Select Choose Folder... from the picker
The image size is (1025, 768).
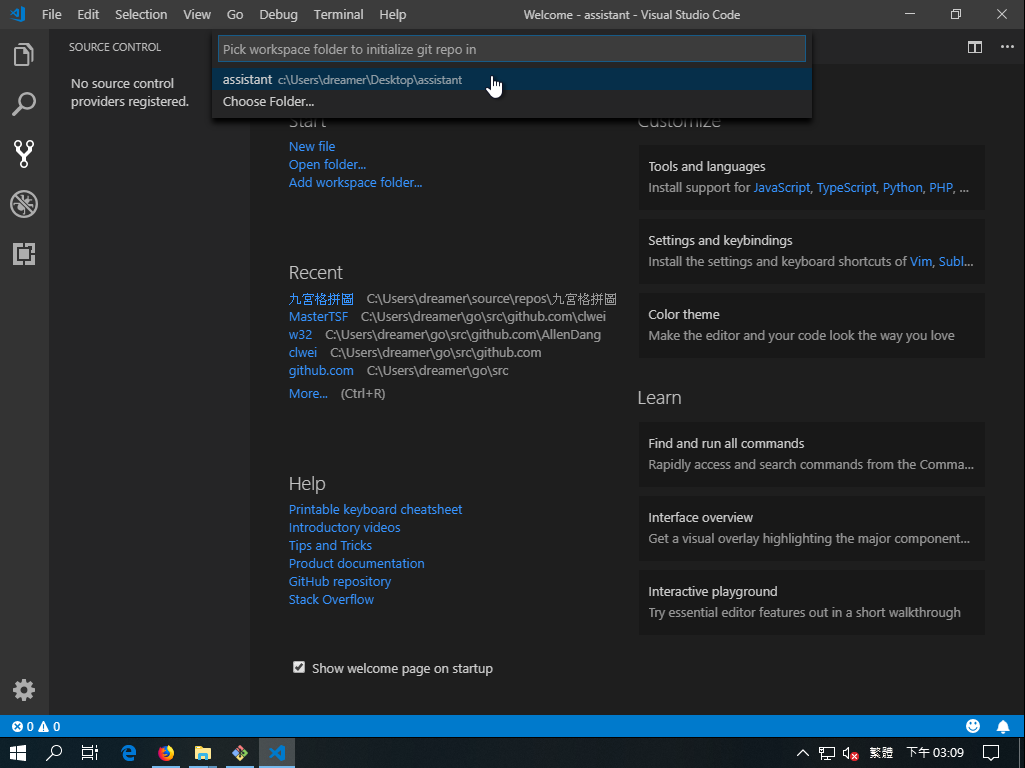[268, 102]
